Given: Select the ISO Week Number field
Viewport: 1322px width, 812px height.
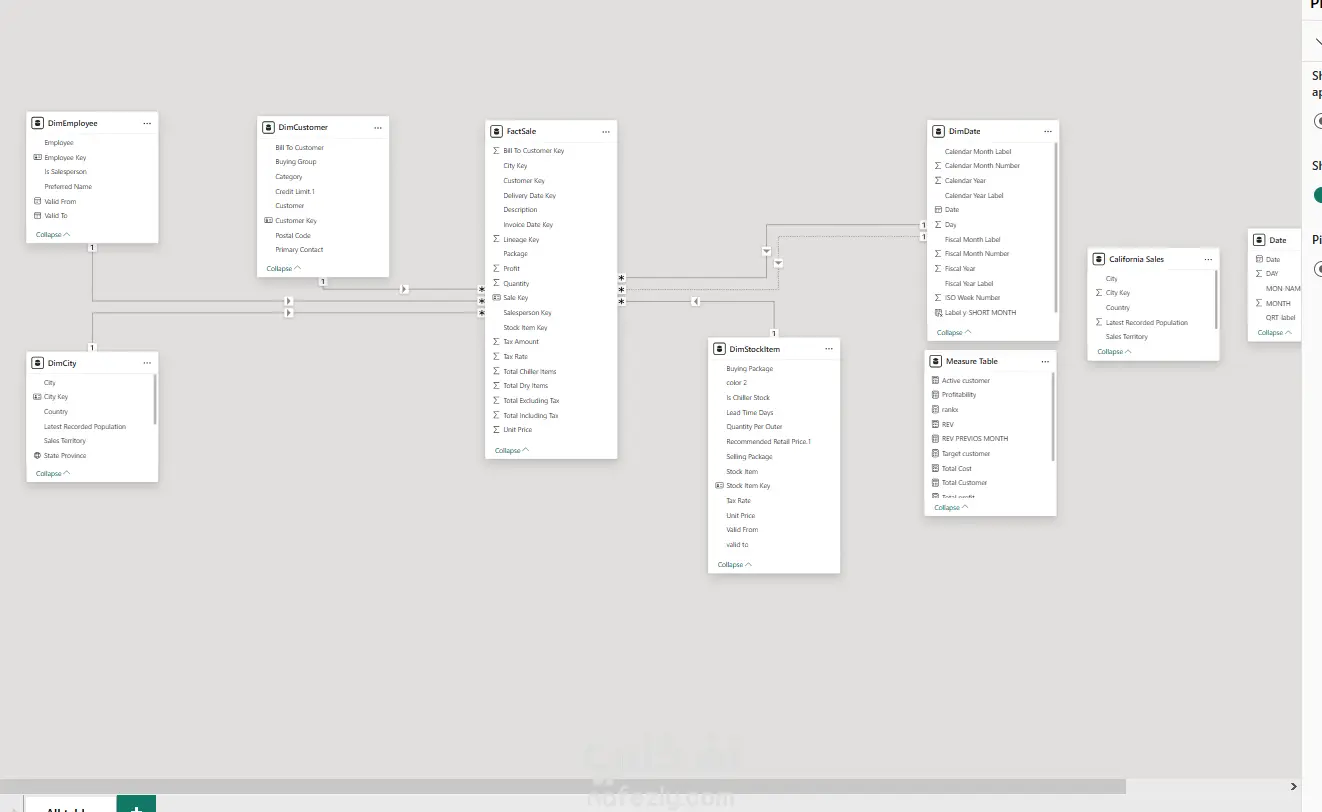Looking at the screenshot, I should point(973,297).
